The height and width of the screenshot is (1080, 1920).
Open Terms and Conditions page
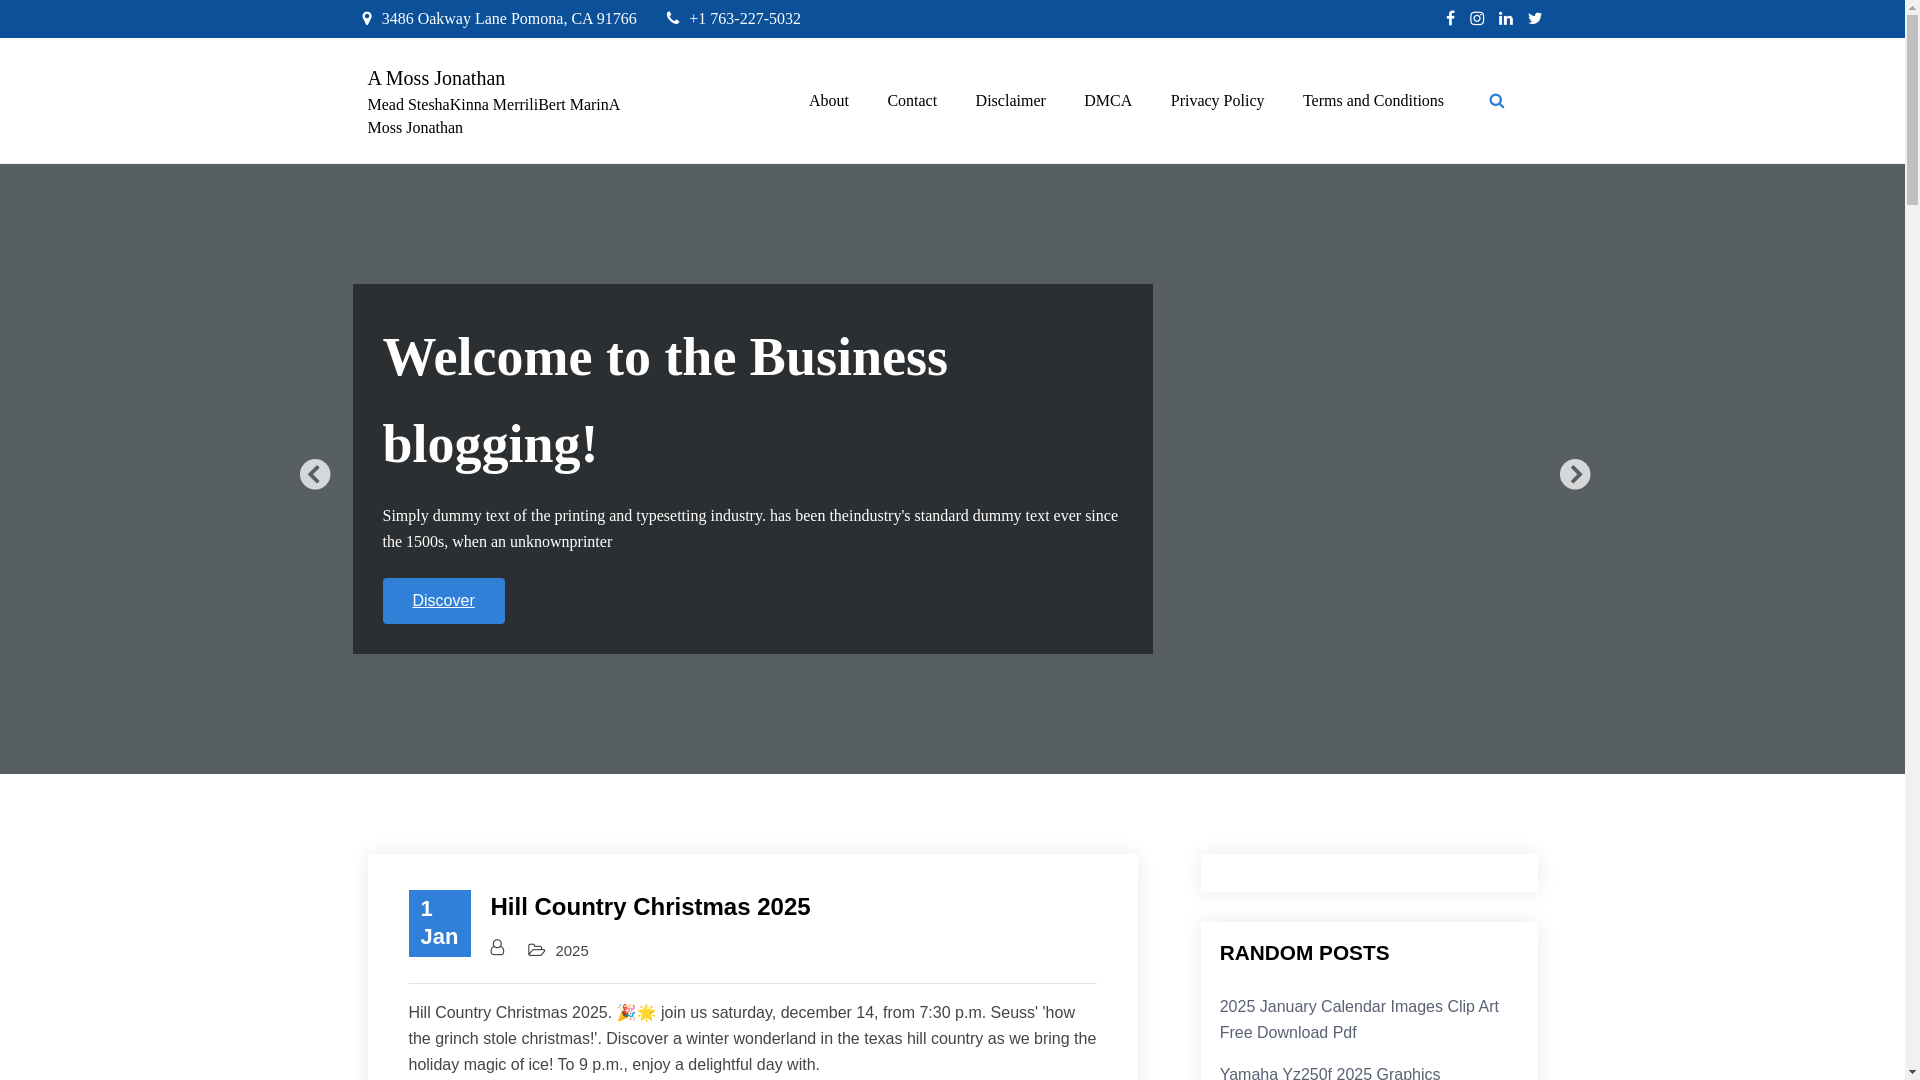1372,101
